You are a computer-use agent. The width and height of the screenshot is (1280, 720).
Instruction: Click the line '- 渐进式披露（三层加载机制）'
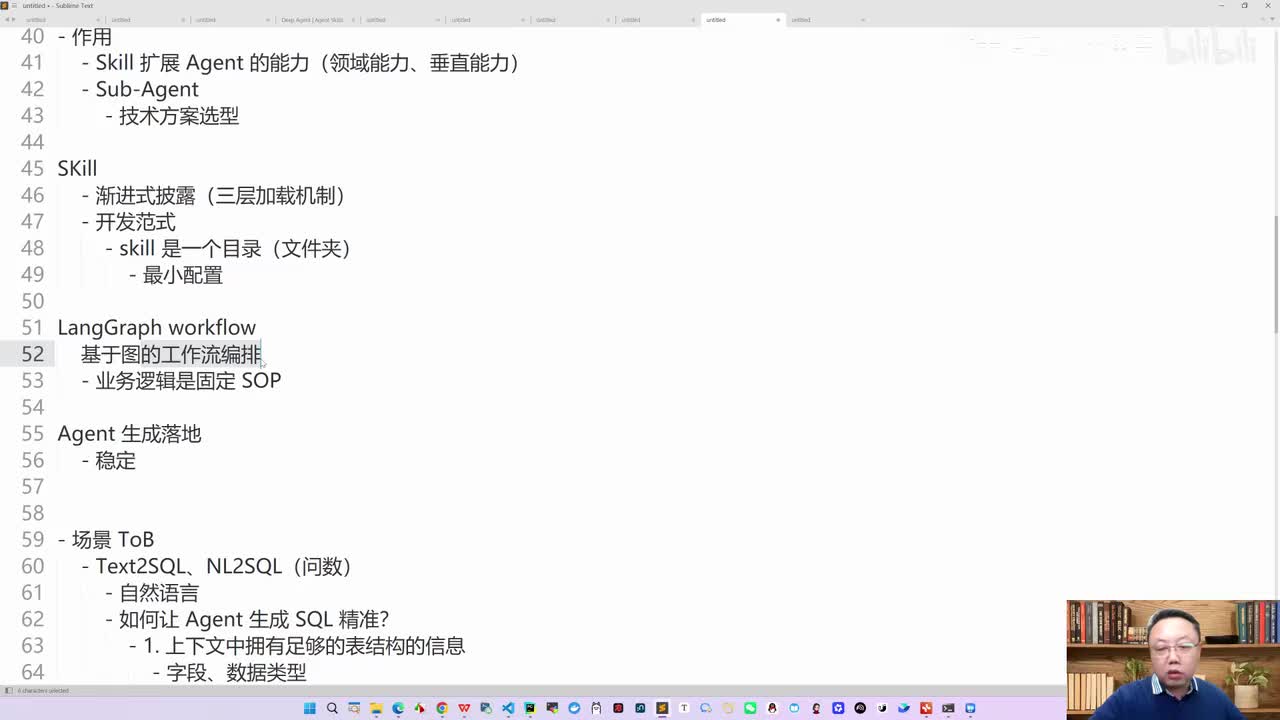[x=213, y=195]
